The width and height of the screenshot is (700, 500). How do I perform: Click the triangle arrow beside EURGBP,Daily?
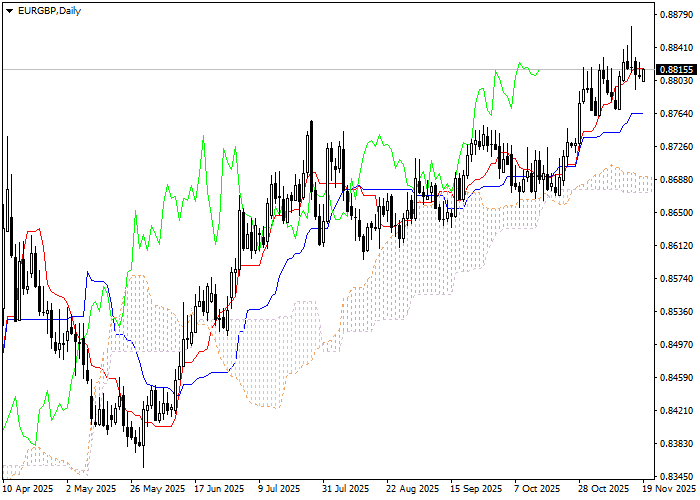(9, 10)
